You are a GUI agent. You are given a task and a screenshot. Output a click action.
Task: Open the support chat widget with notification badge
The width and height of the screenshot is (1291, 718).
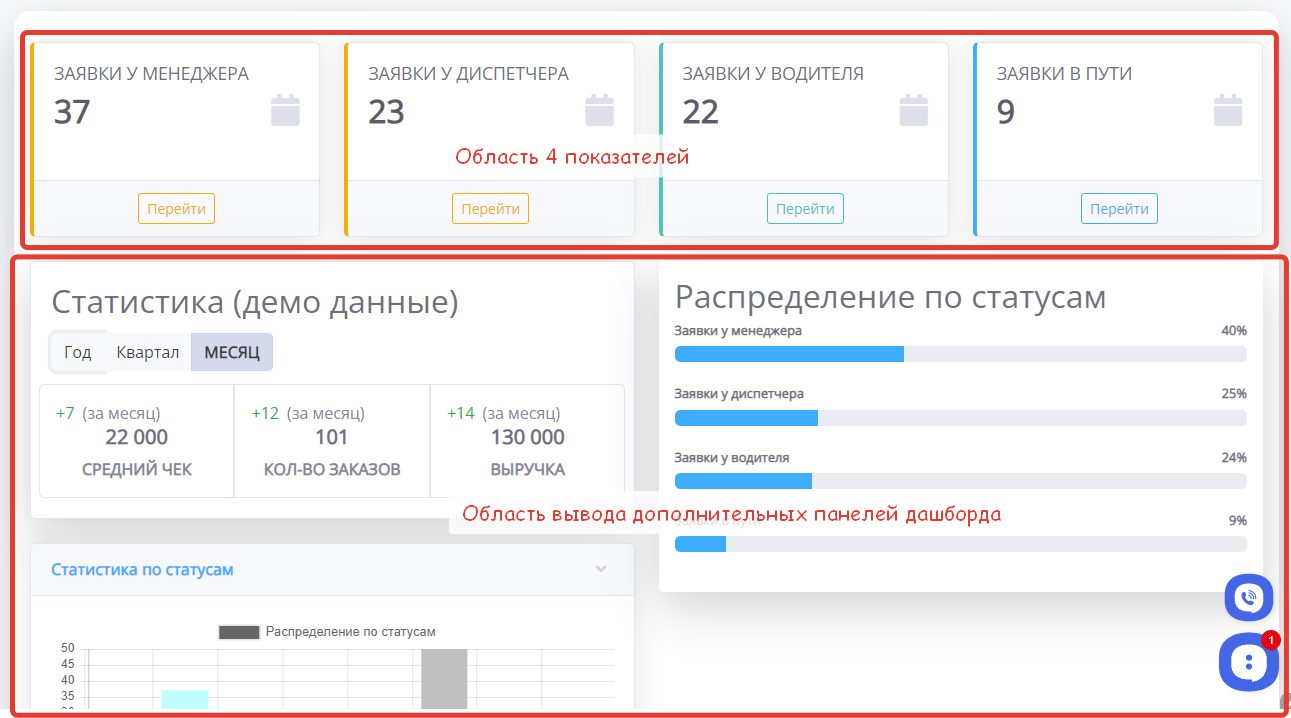pyautogui.click(x=1249, y=662)
